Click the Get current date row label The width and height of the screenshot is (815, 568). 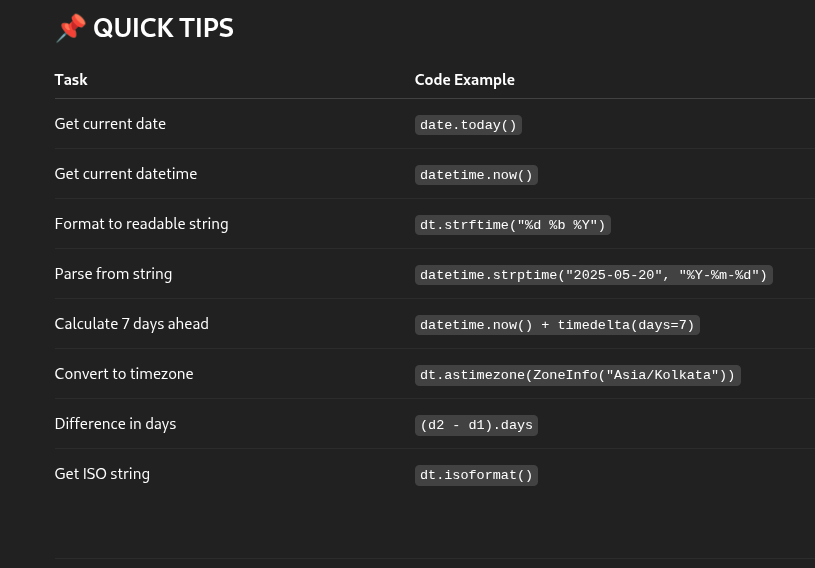coord(110,124)
